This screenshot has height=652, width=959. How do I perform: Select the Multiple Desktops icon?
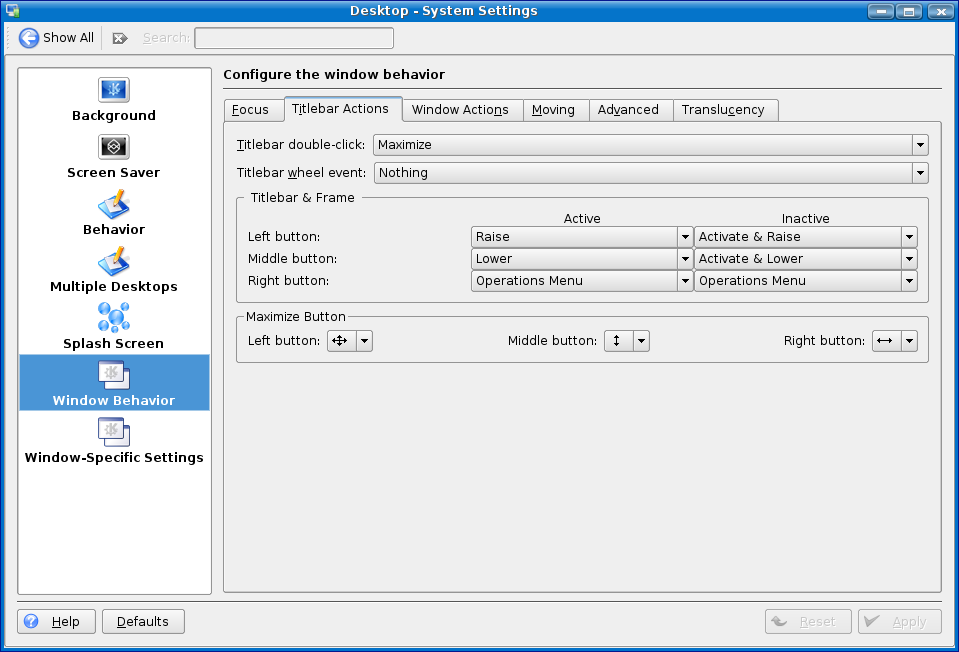113,261
